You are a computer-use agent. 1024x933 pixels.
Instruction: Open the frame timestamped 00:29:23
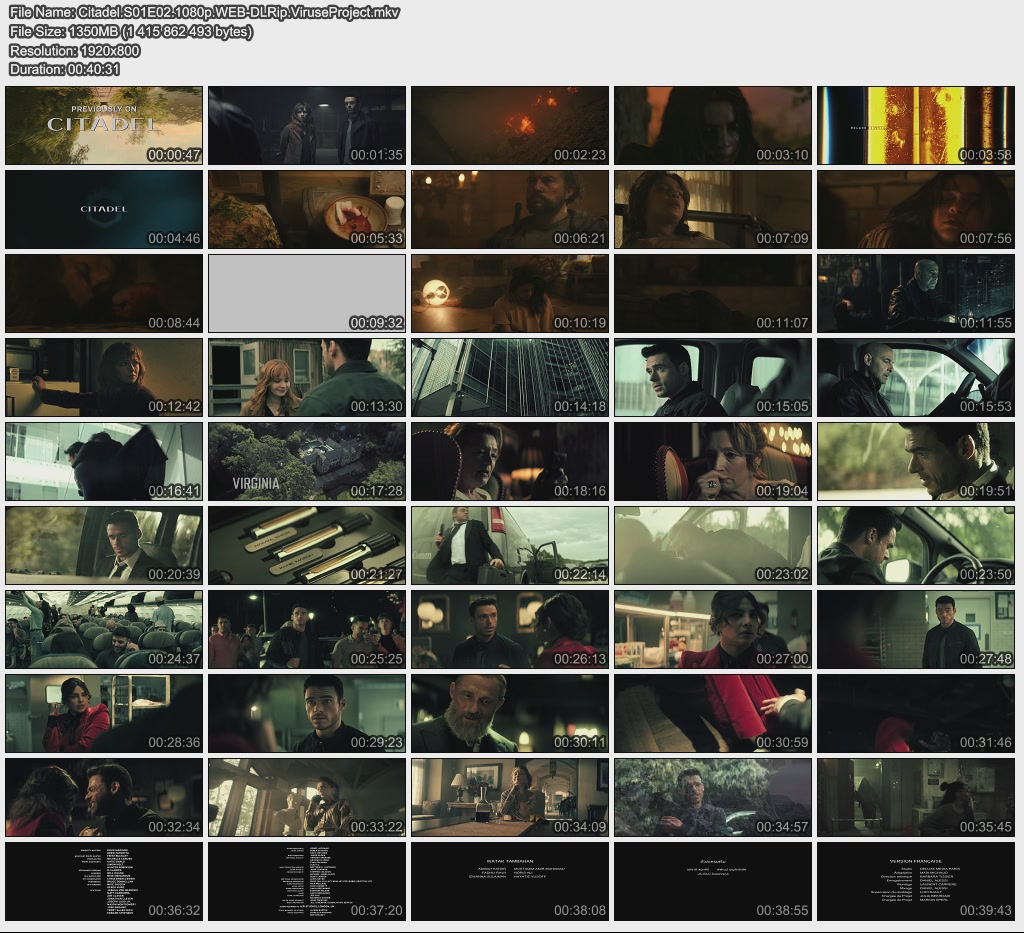click(x=307, y=713)
